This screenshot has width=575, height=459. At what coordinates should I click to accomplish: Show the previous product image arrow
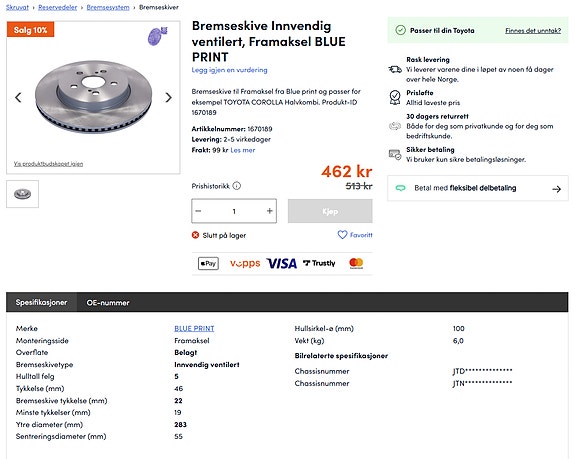[x=18, y=98]
